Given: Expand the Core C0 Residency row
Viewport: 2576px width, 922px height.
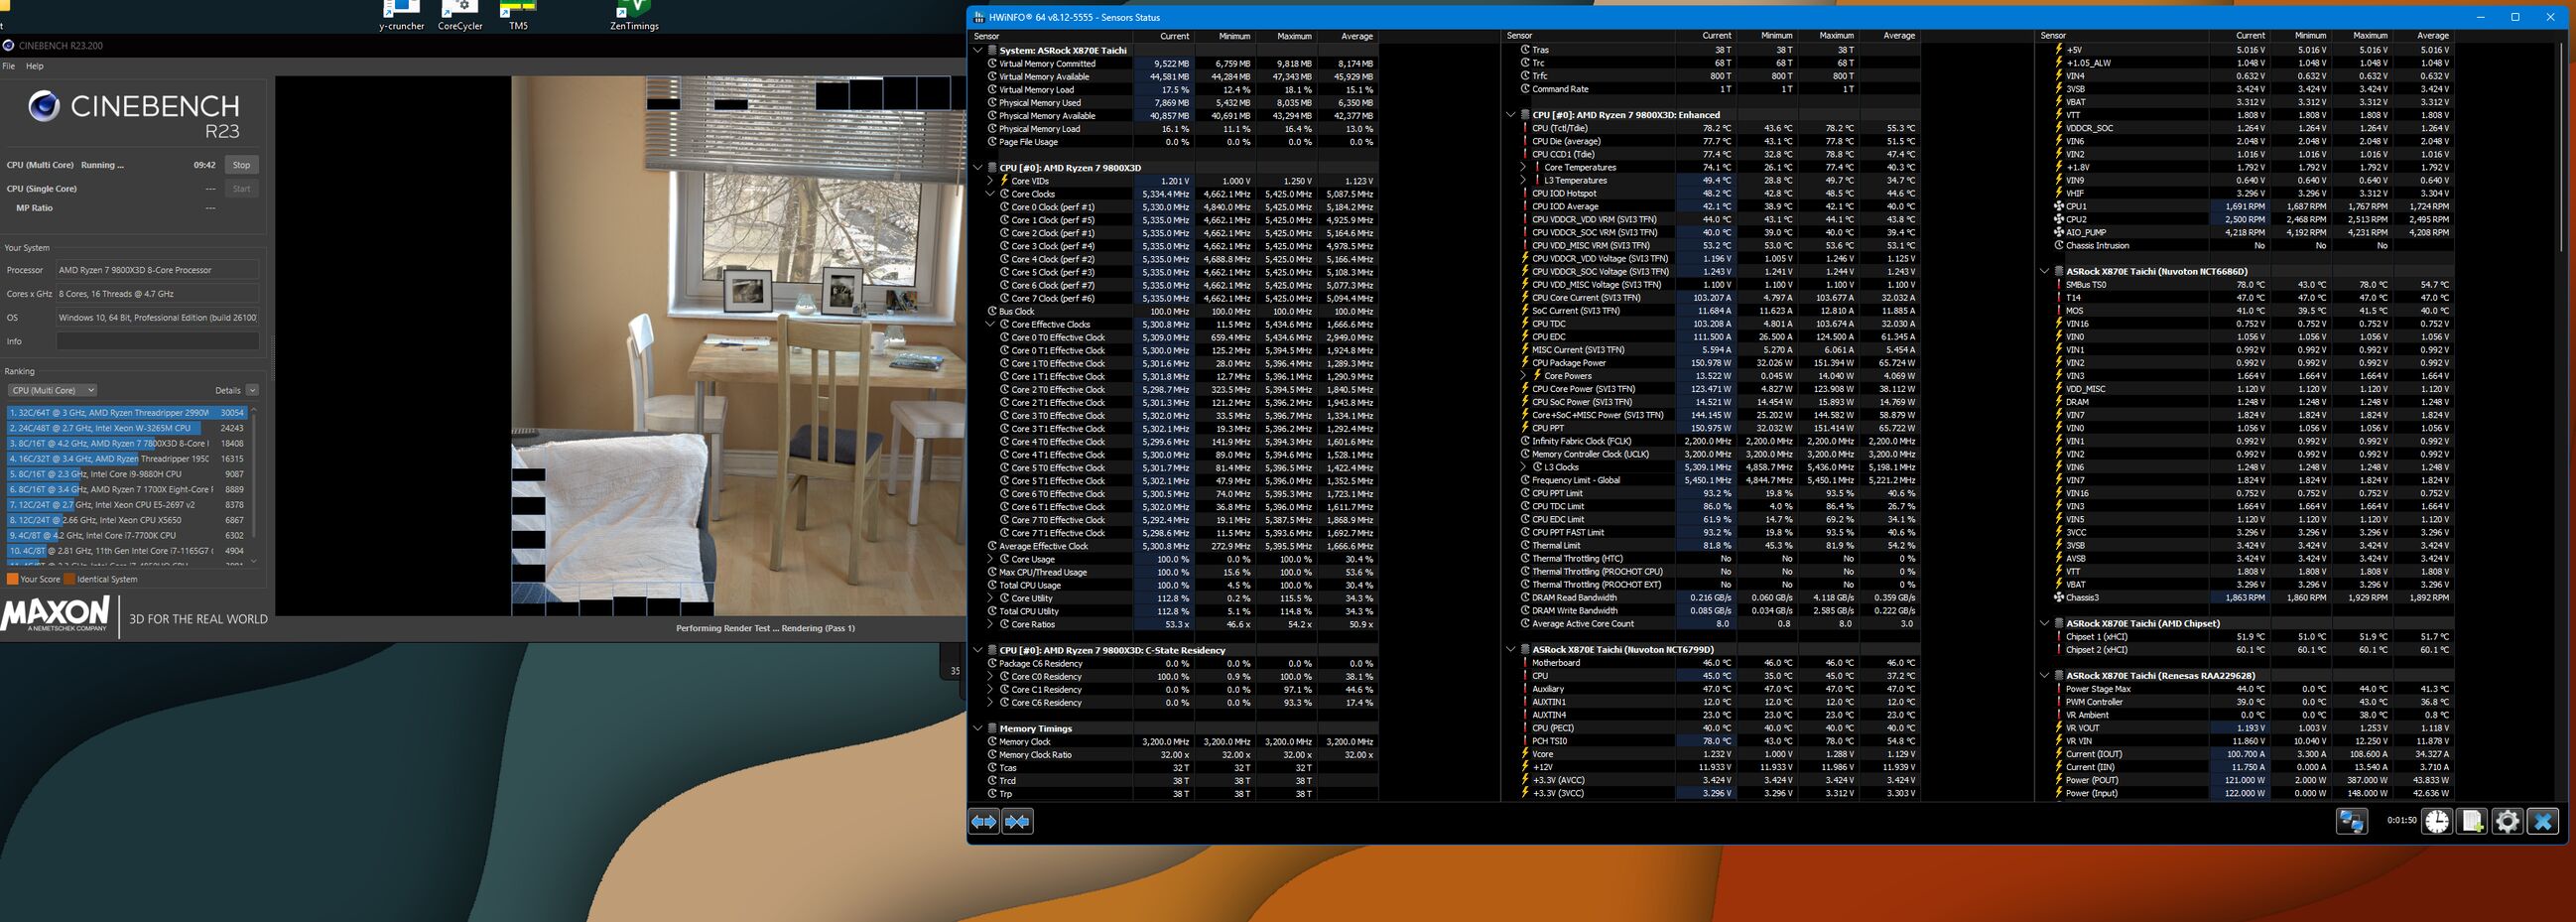Looking at the screenshot, I should [991, 676].
